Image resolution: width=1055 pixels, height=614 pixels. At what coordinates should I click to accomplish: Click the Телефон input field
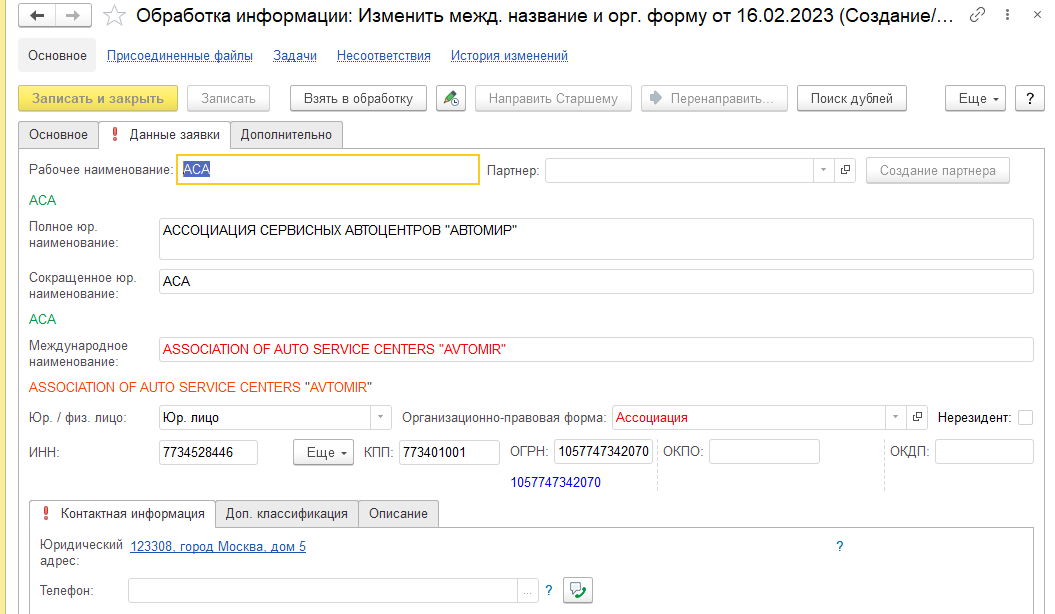pos(323,591)
